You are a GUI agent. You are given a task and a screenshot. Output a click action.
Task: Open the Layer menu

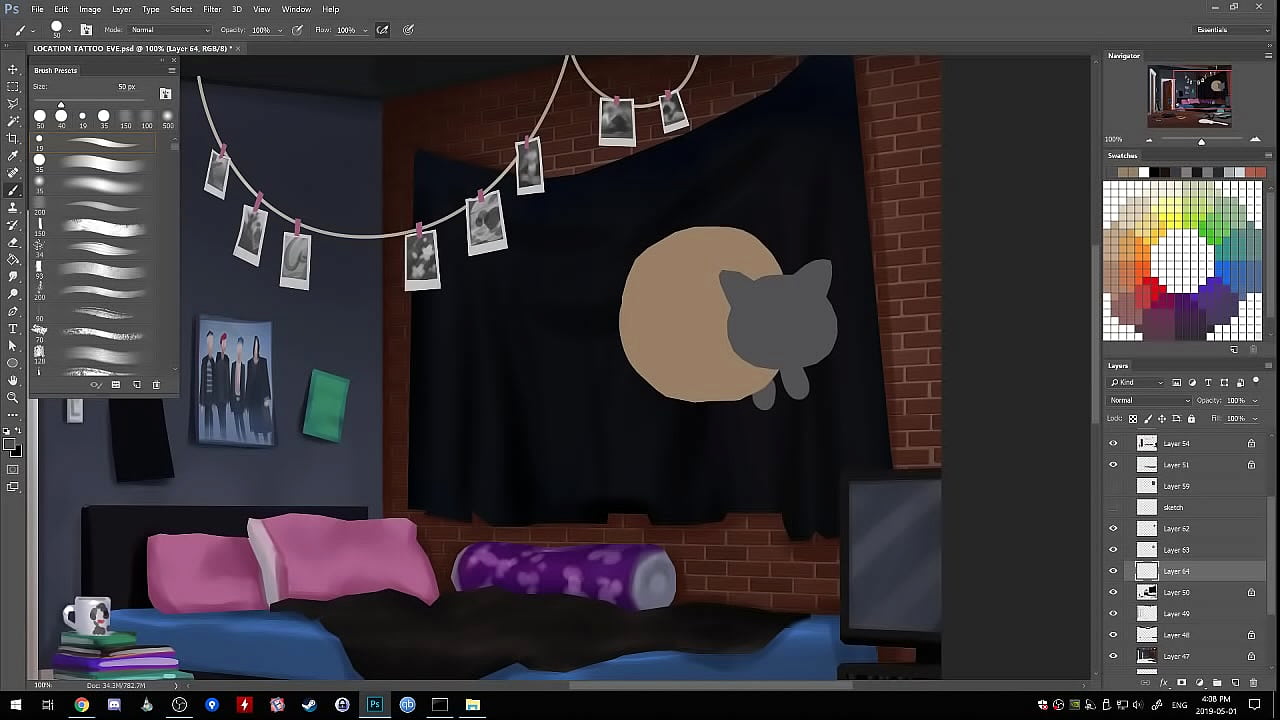(121, 9)
